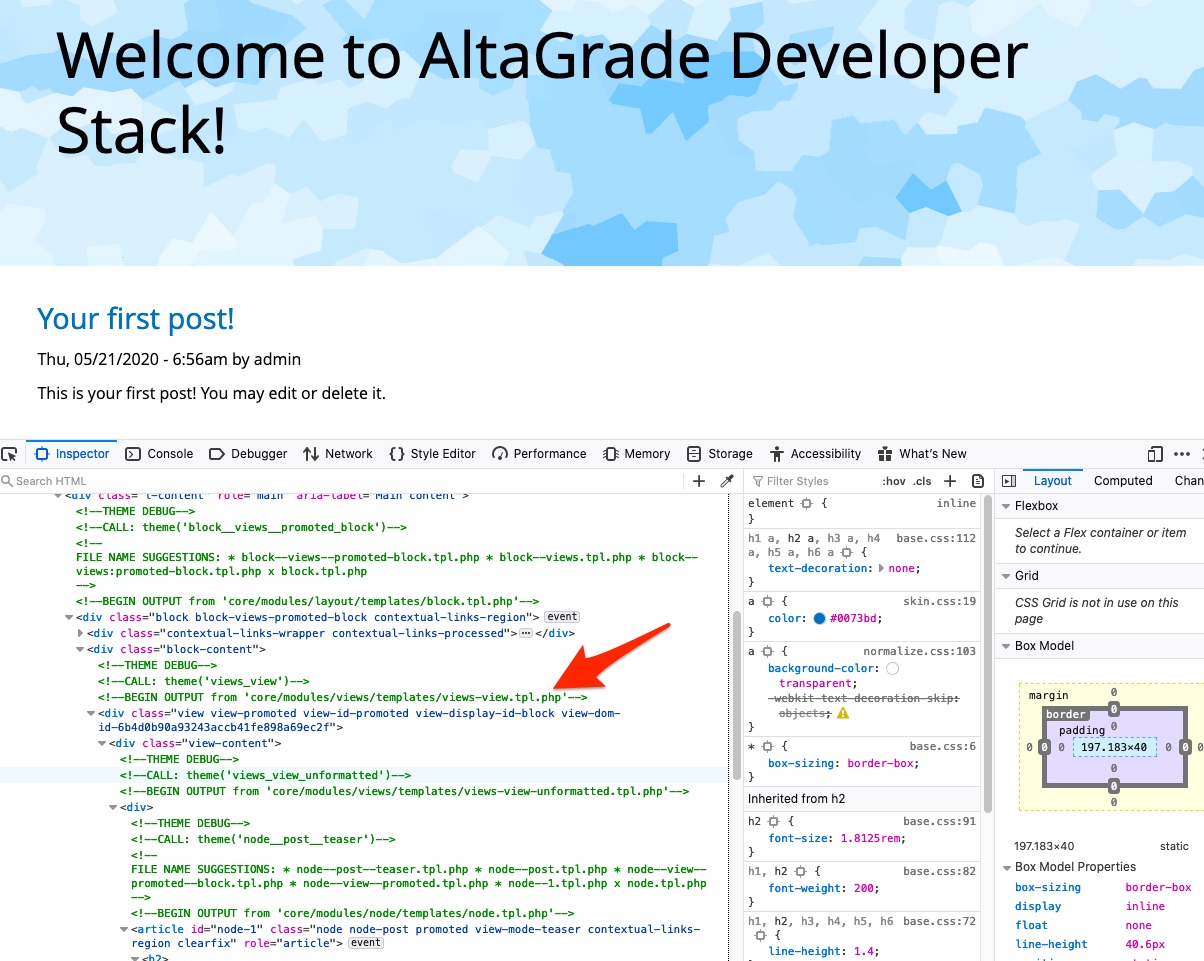The width and height of the screenshot is (1204, 961).
Task: Click the selector highlighter icon beside element rule
Action: tap(808, 504)
